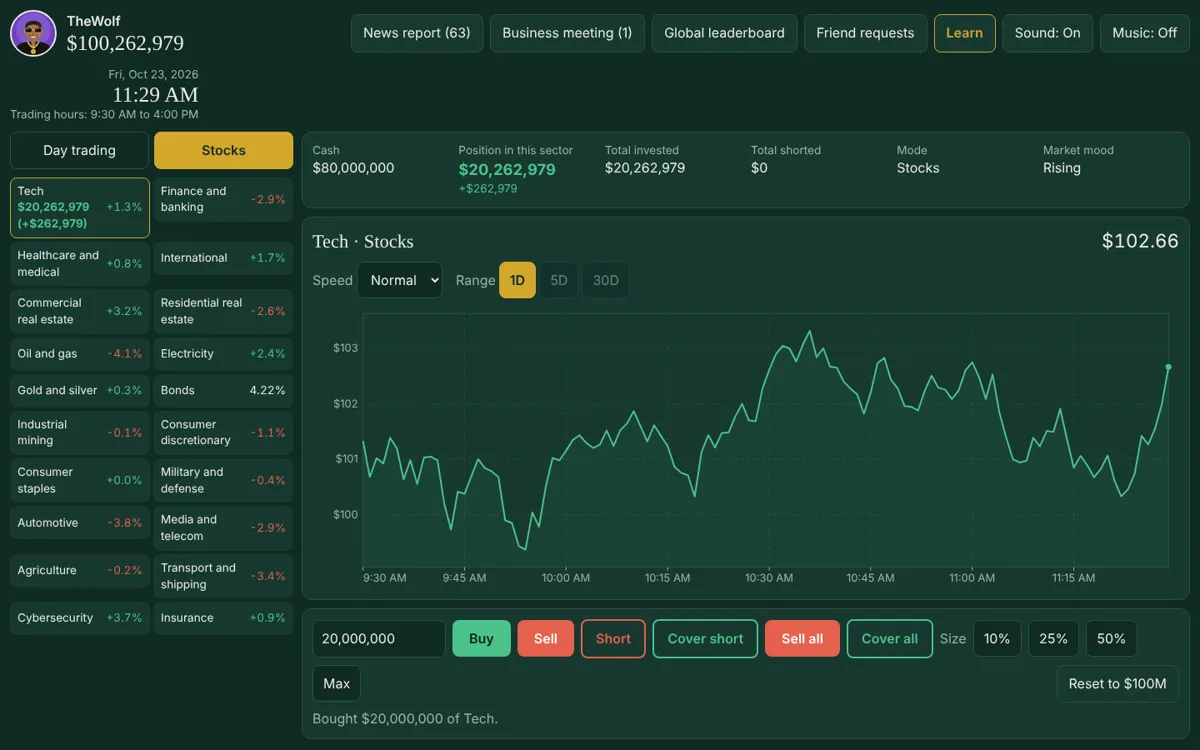
Task: Switch to Stocks tab
Action: pos(223,150)
